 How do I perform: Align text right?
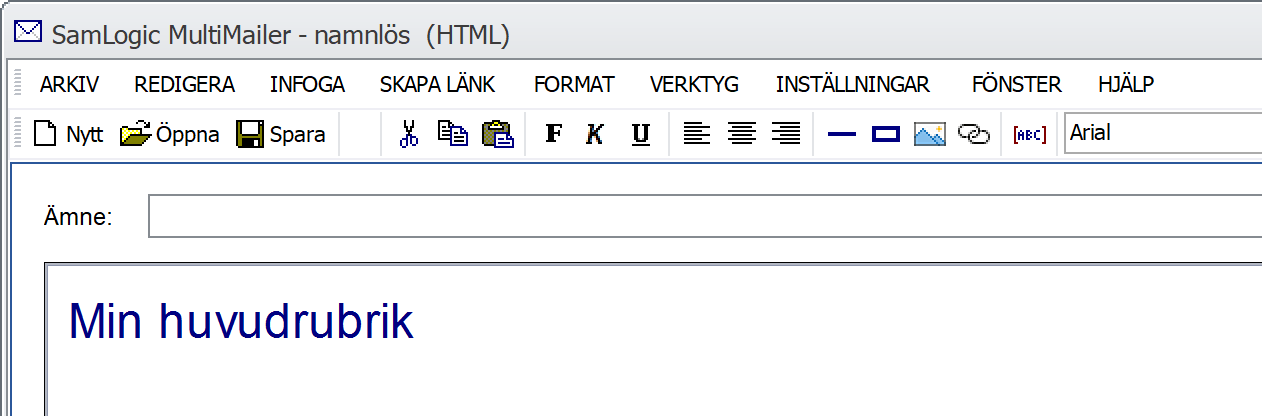[x=786, y=134]
